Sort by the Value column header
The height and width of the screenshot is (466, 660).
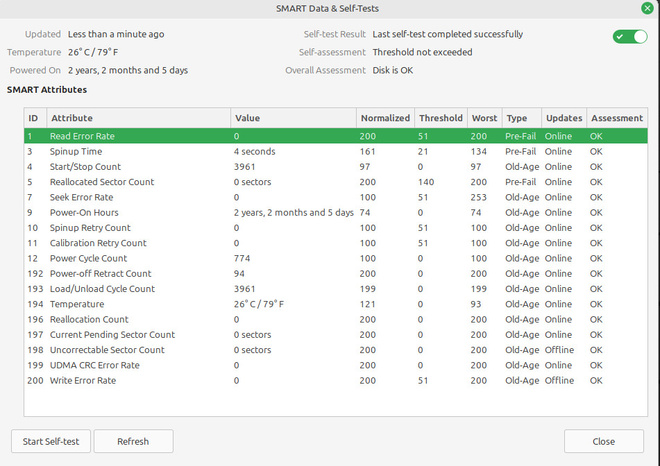point(293,118)
